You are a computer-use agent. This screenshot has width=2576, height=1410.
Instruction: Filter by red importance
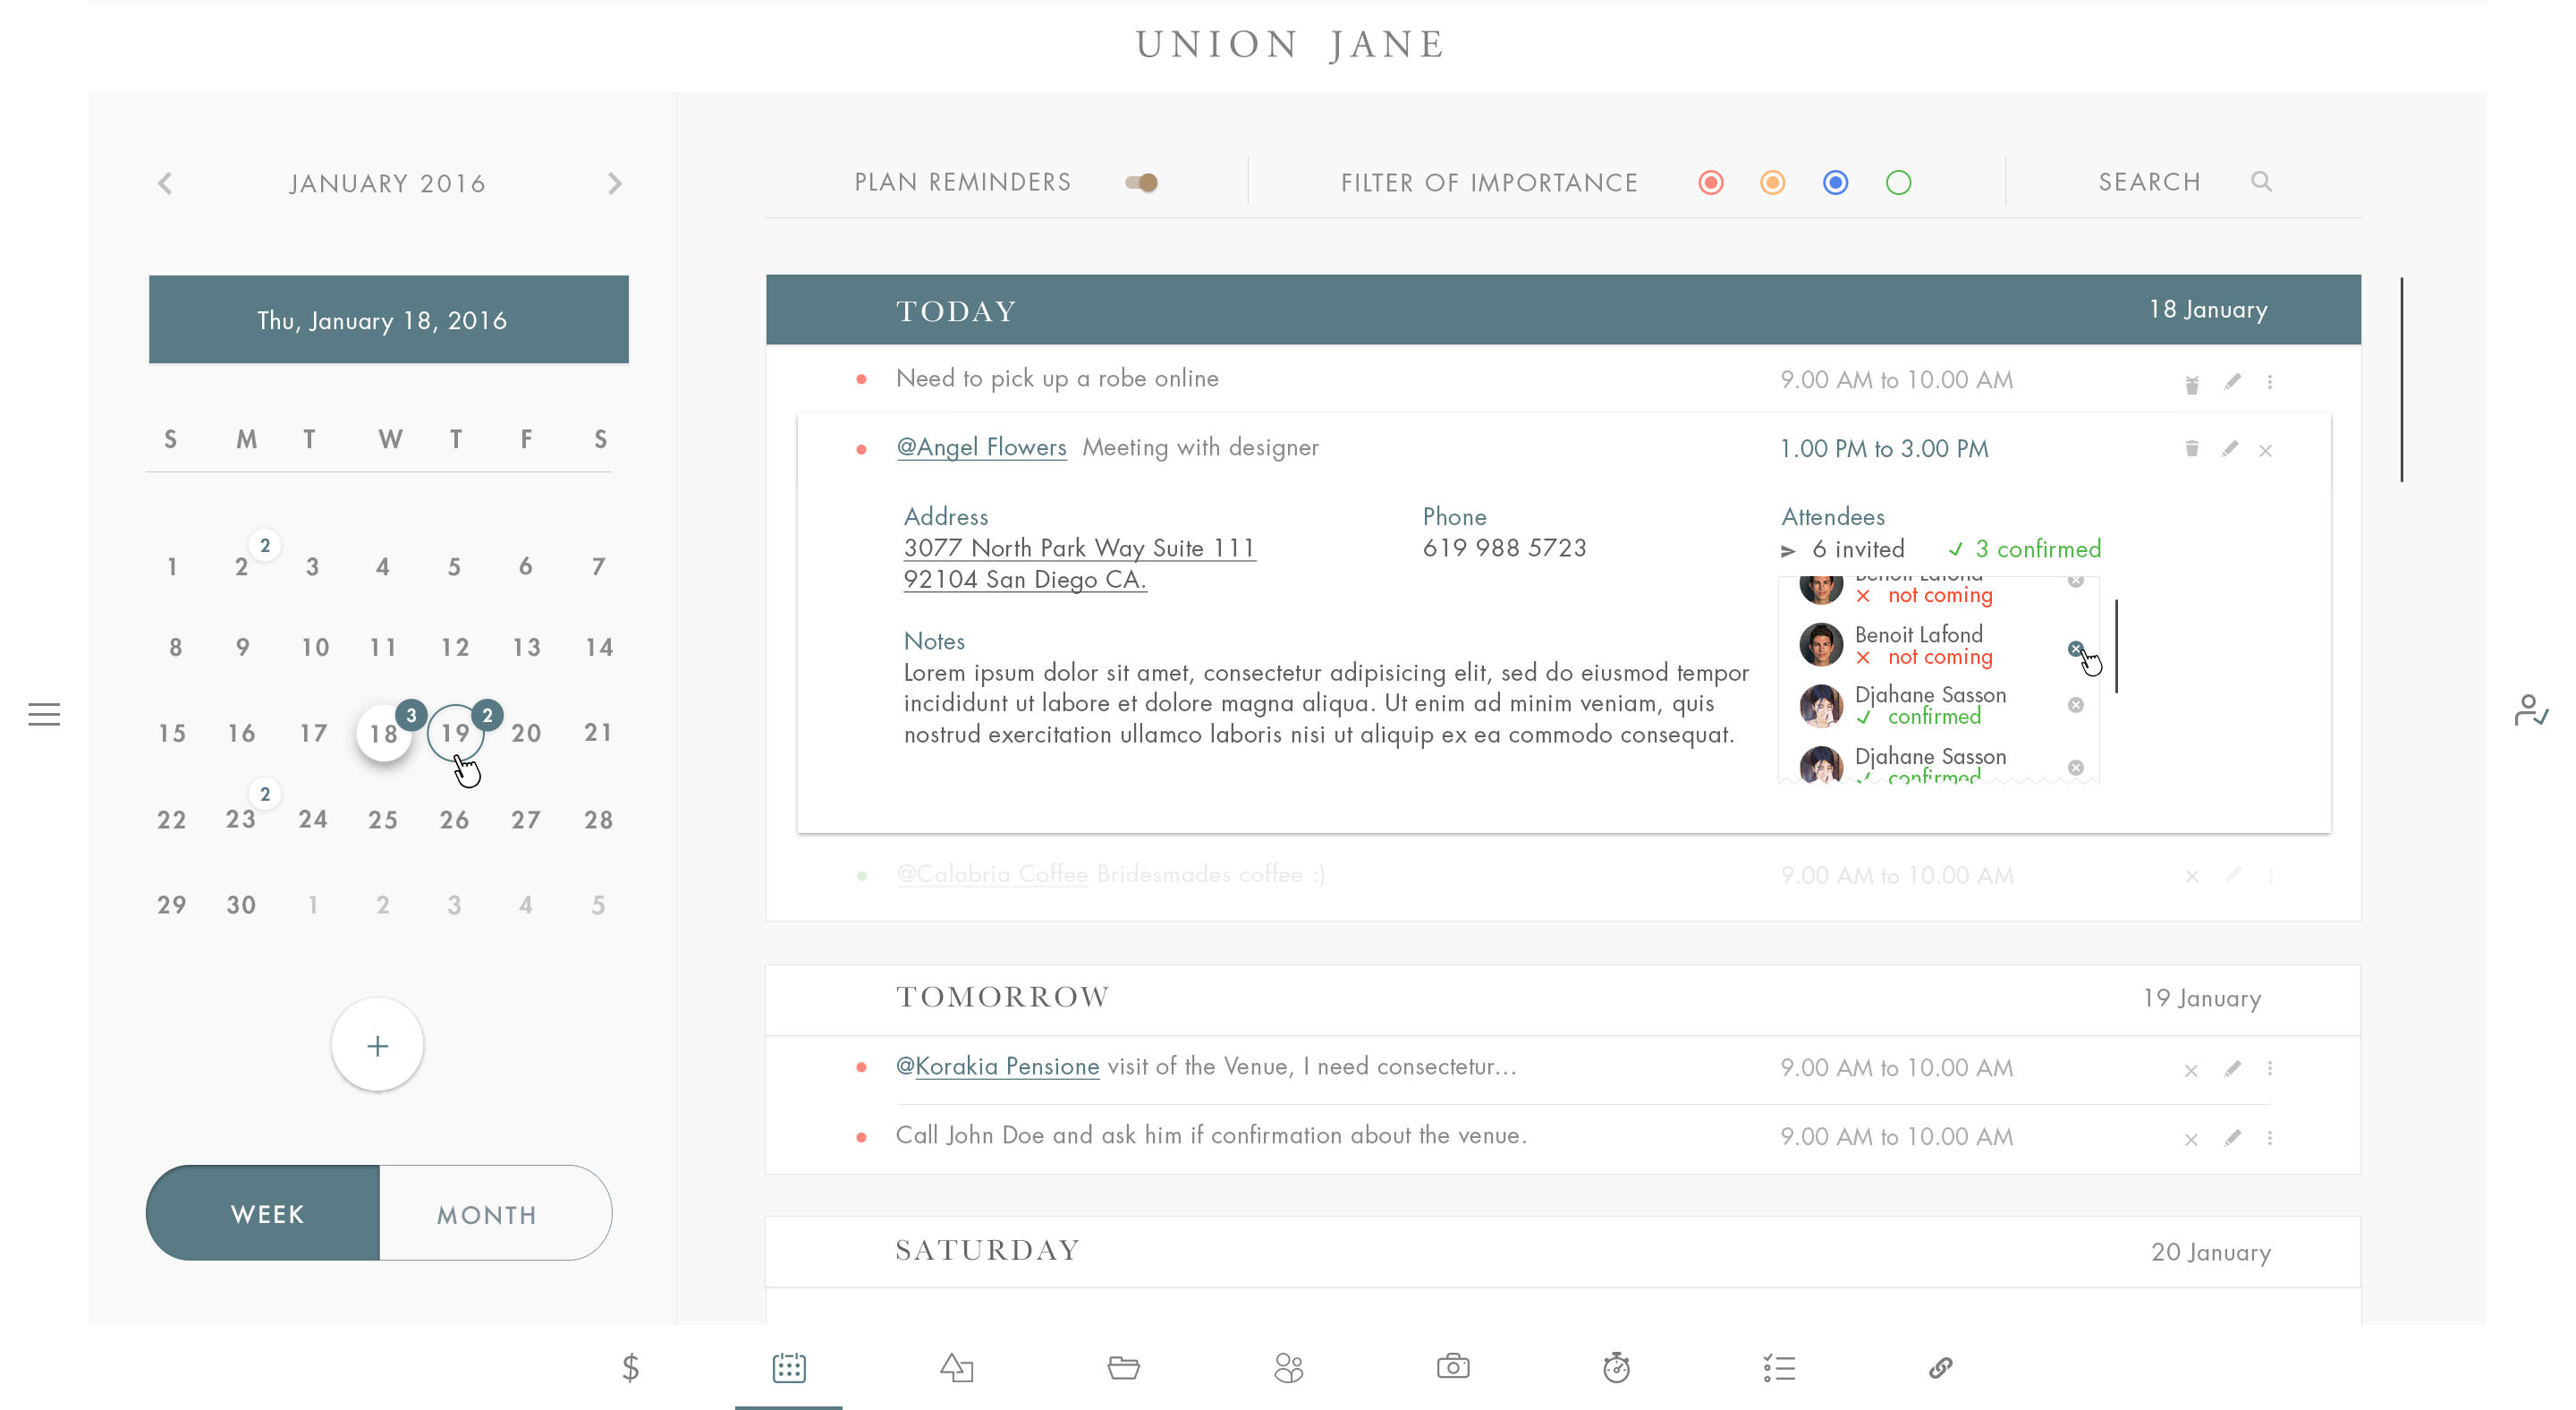pos(1710,182)
